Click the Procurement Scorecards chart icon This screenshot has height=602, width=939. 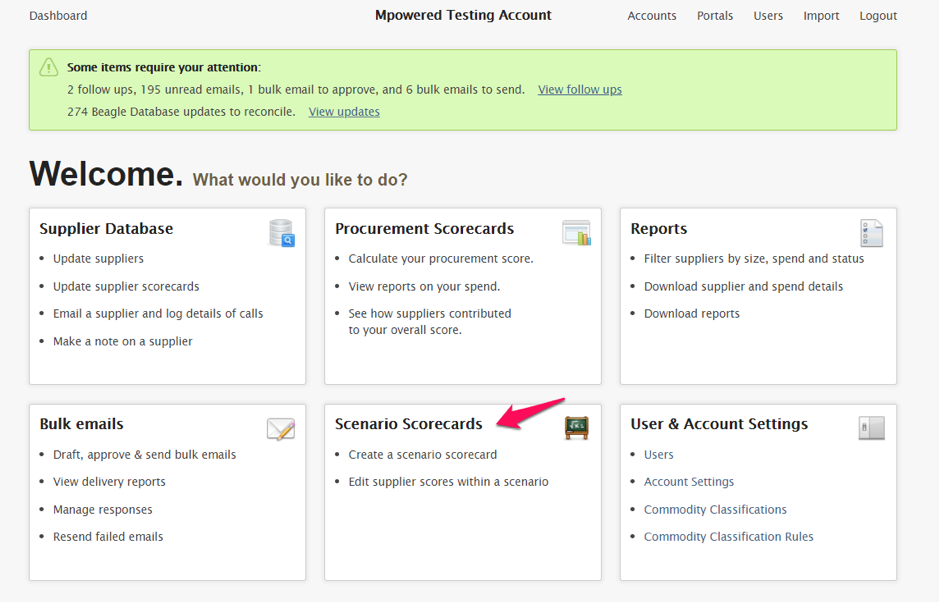(x=577, y=233)
